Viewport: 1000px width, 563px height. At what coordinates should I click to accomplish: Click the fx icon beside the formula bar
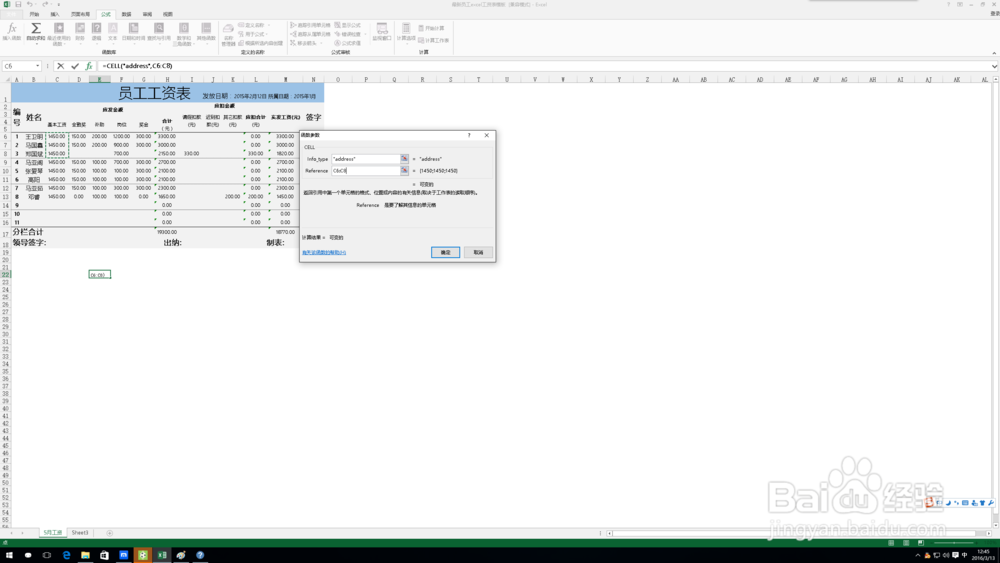(89, 66)
